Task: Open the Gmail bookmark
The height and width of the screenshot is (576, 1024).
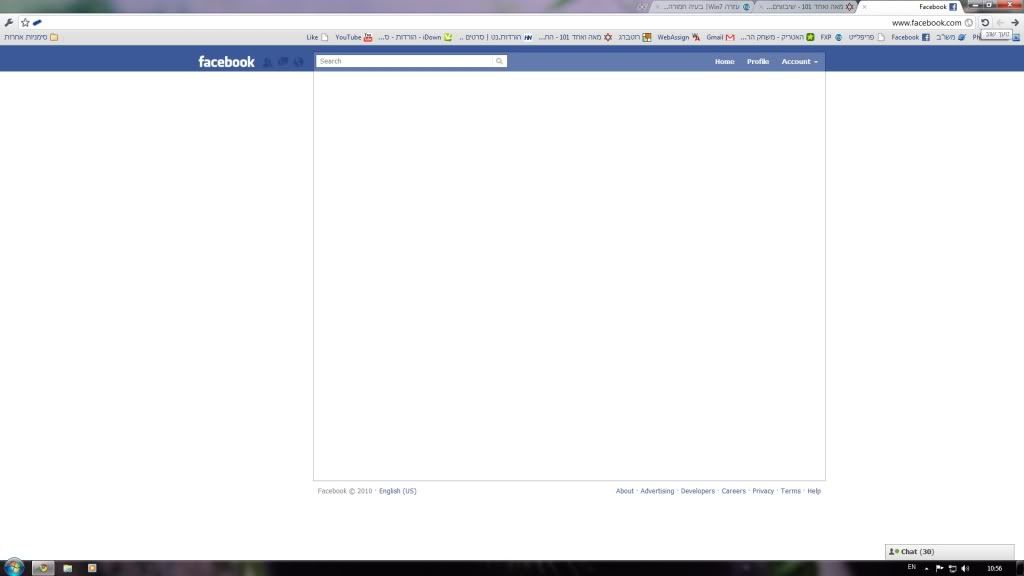Action: pos(720,37)
